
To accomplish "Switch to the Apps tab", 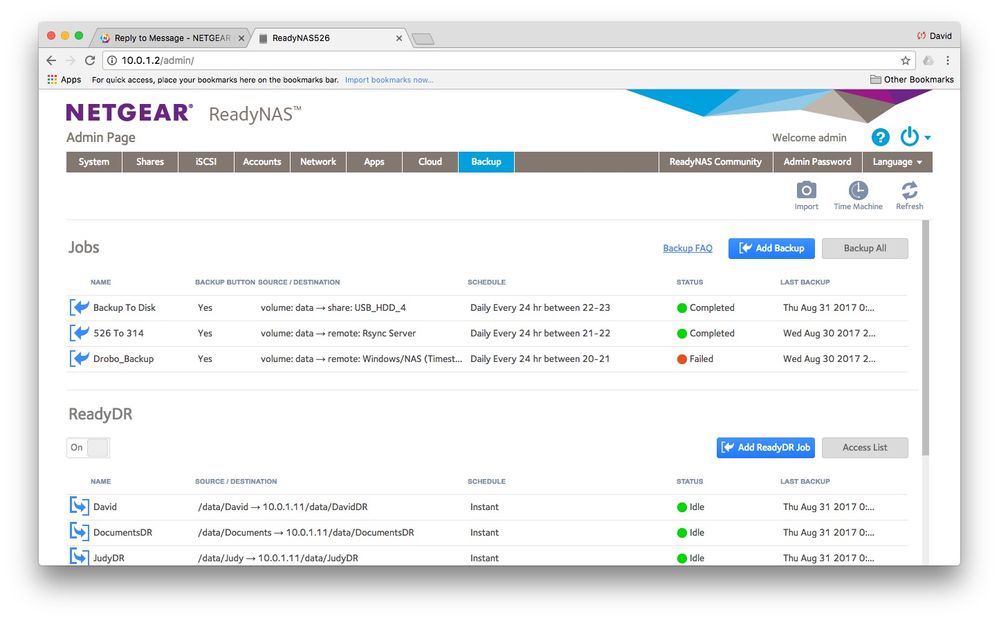I will [x=374, y=162].
